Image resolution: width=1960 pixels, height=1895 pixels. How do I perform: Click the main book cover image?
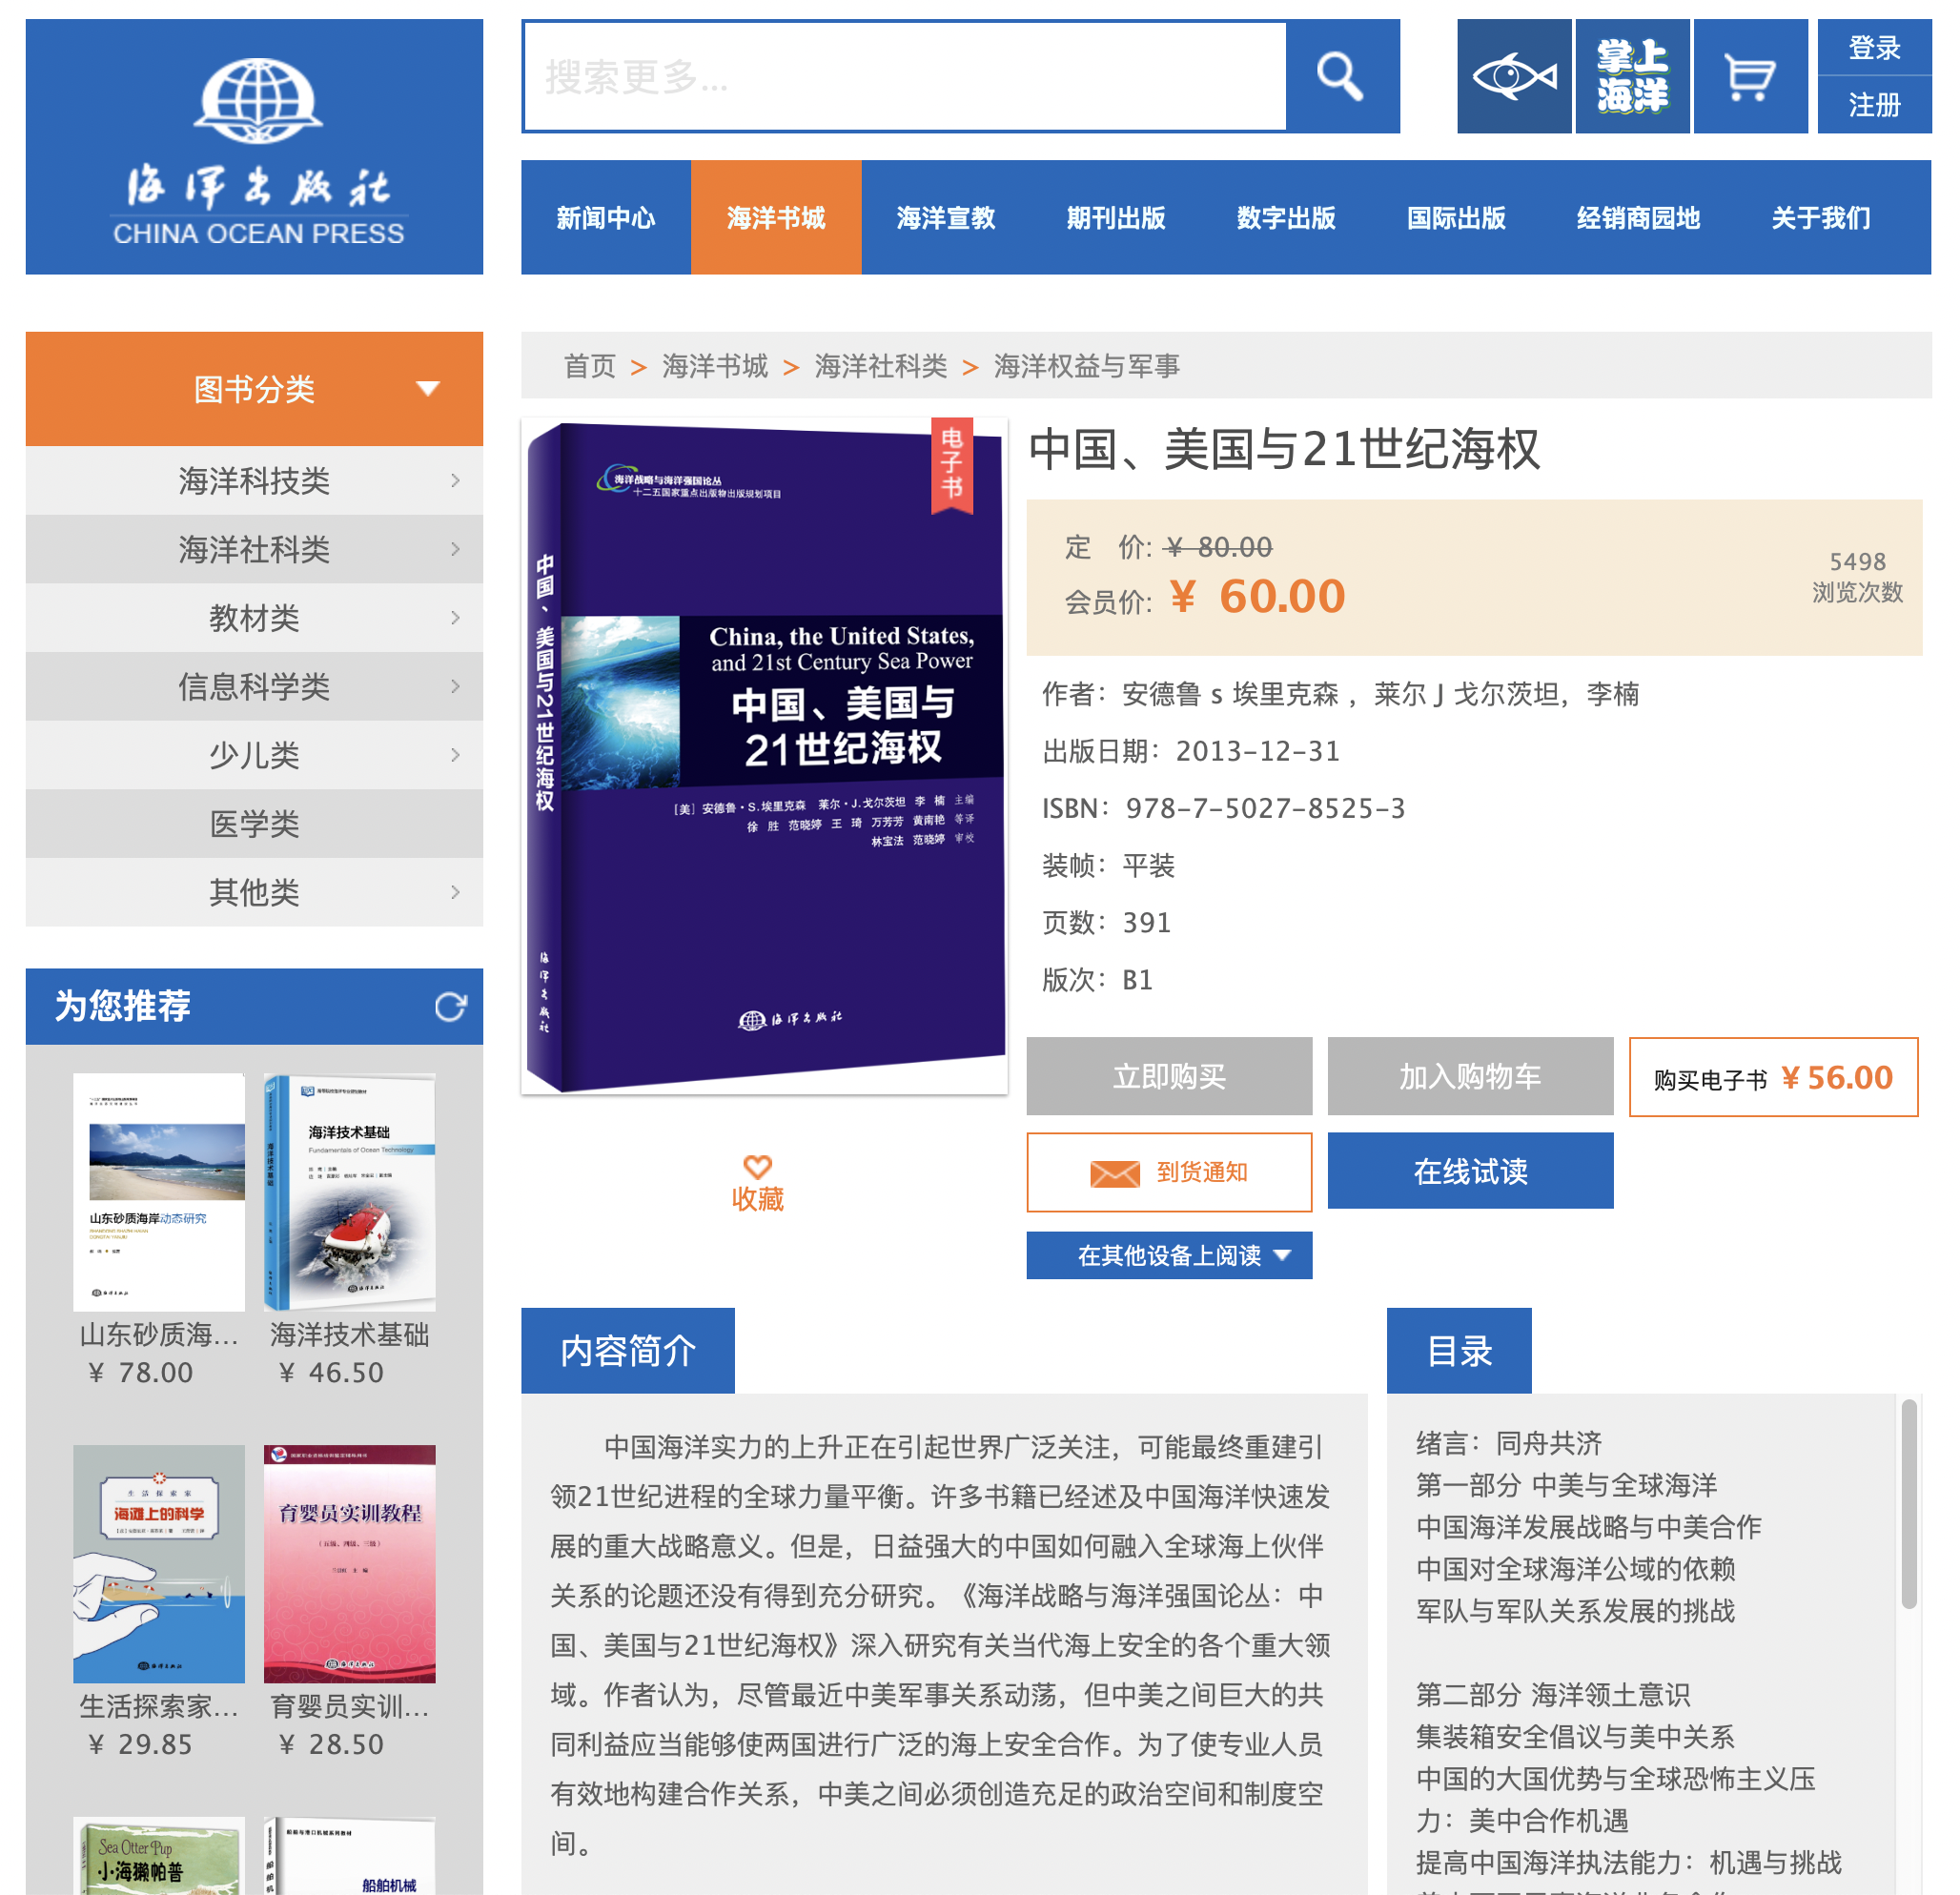765,757
